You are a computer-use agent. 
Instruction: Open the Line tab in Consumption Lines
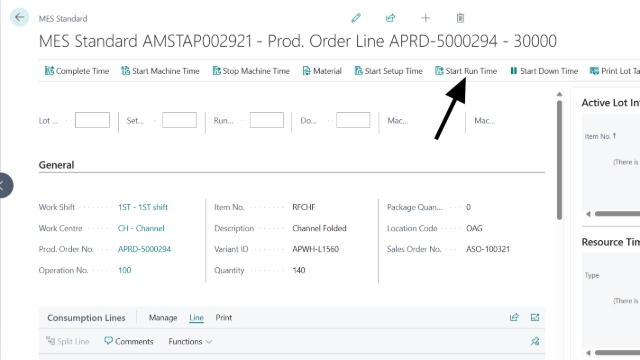196,318
